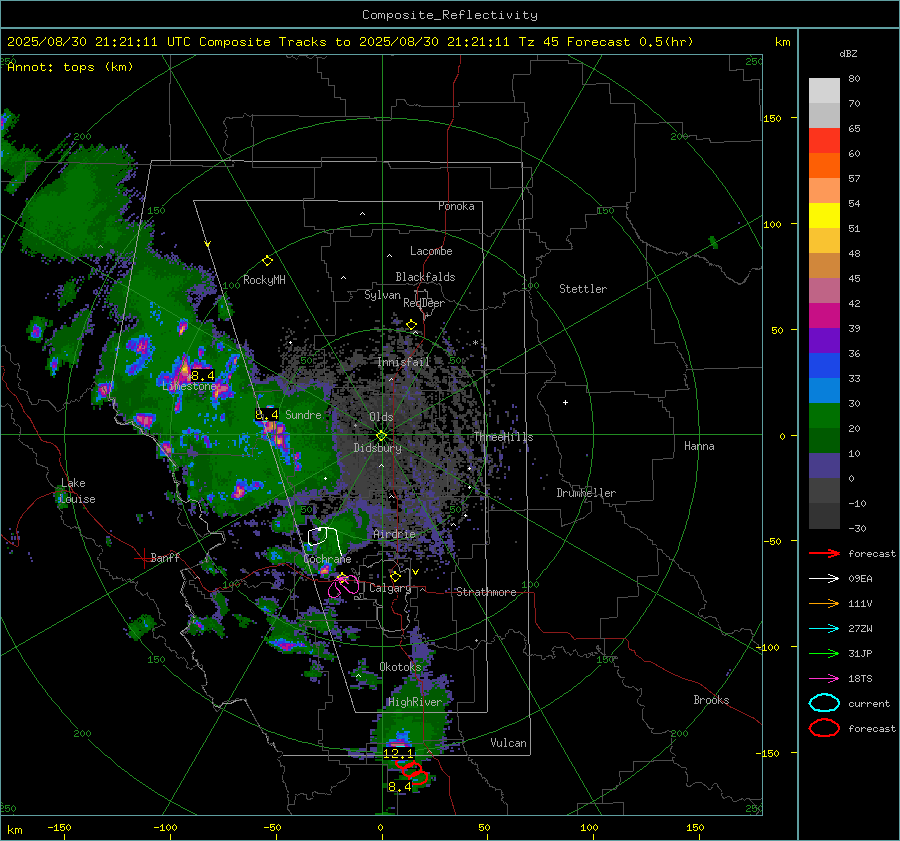The height and width of the screenshot is (841, 900).
Task: Click the red forecast arrow in legend
Action: tap(824, 553)
